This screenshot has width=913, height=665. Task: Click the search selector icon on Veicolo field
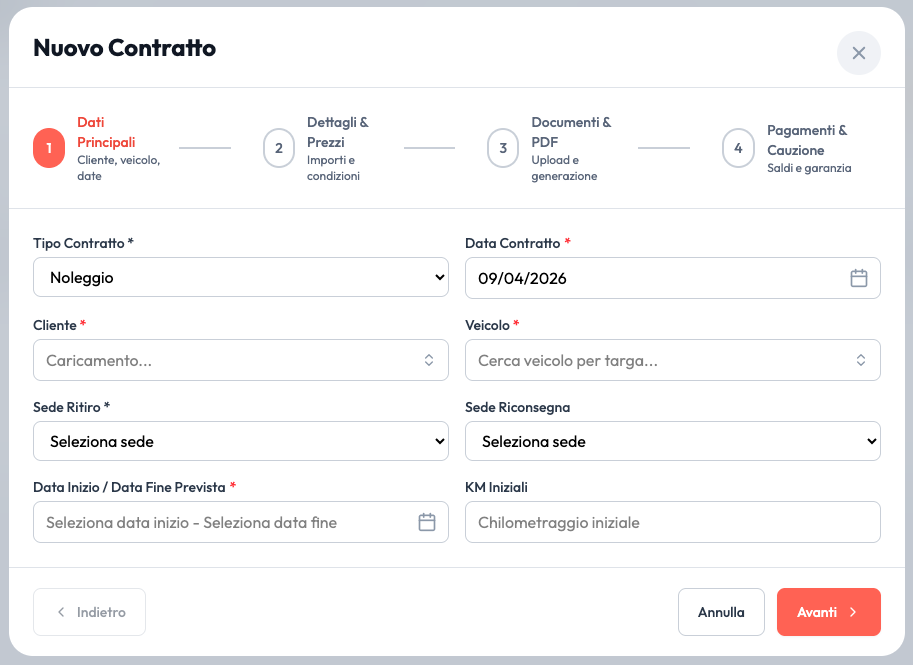860,359
